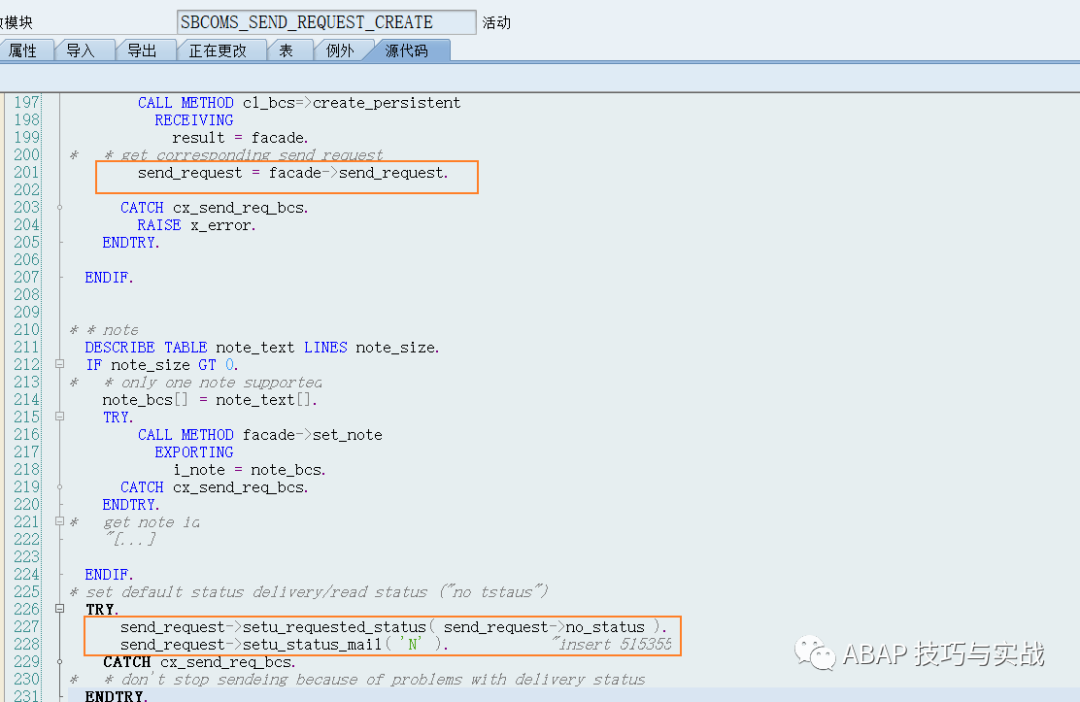Click CATCH cx_send_req_bcs on line 229
The width and height of the screenshot is (1080, 702).
click(x=199, y=662)
